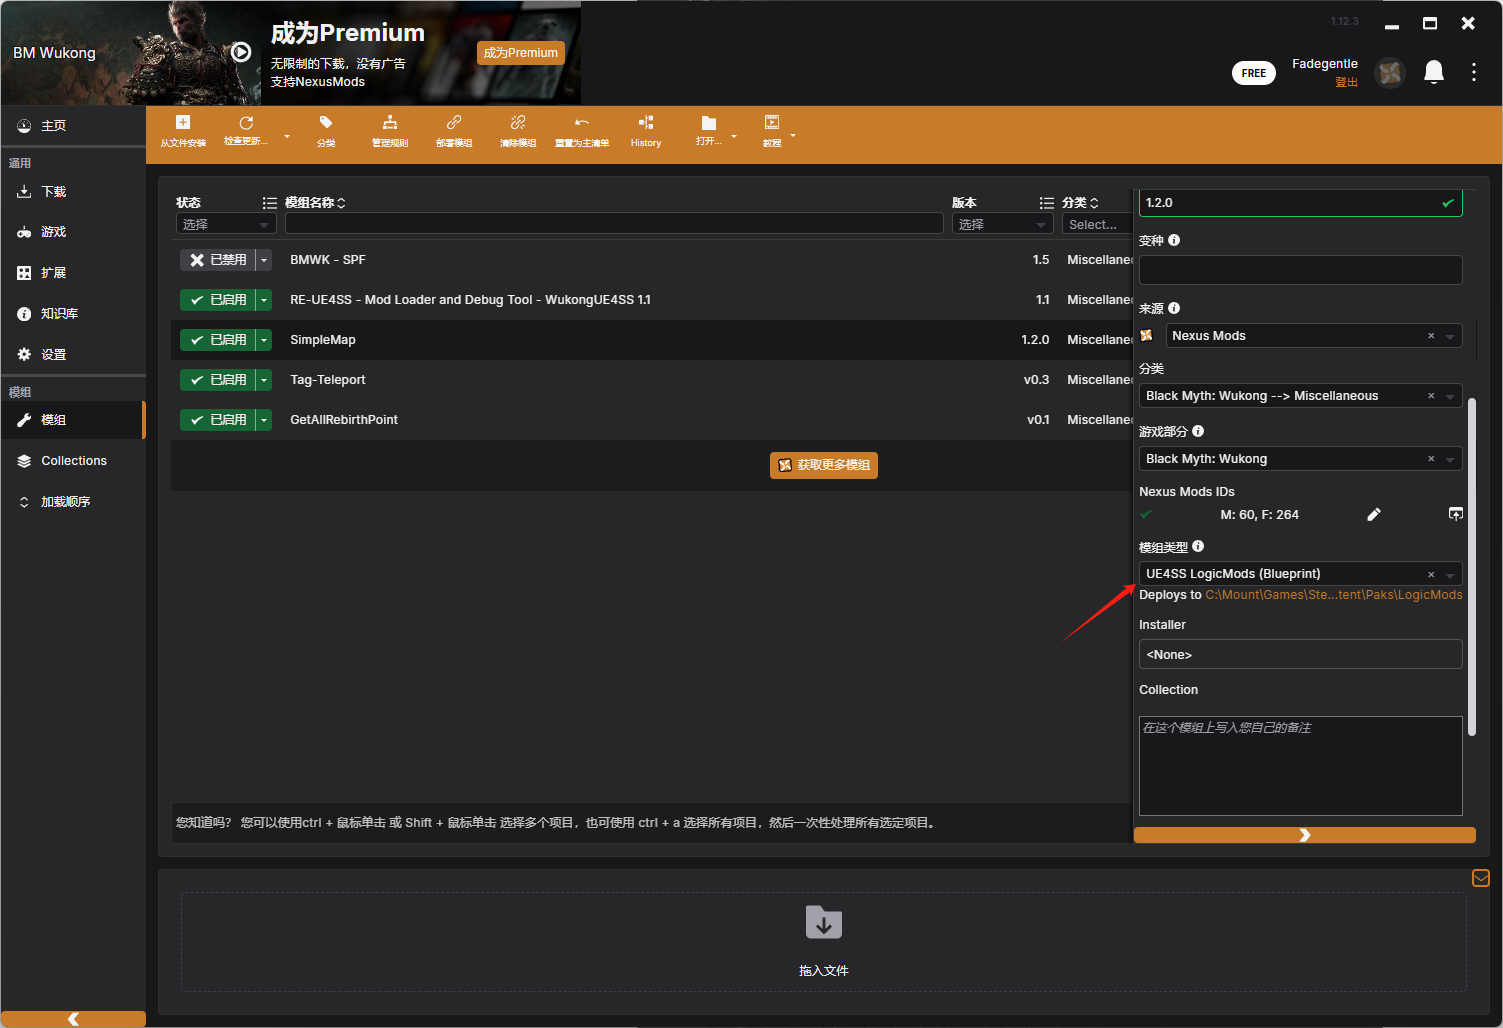Click the Check for Updates refresh icon

click(x=246, y=123)
